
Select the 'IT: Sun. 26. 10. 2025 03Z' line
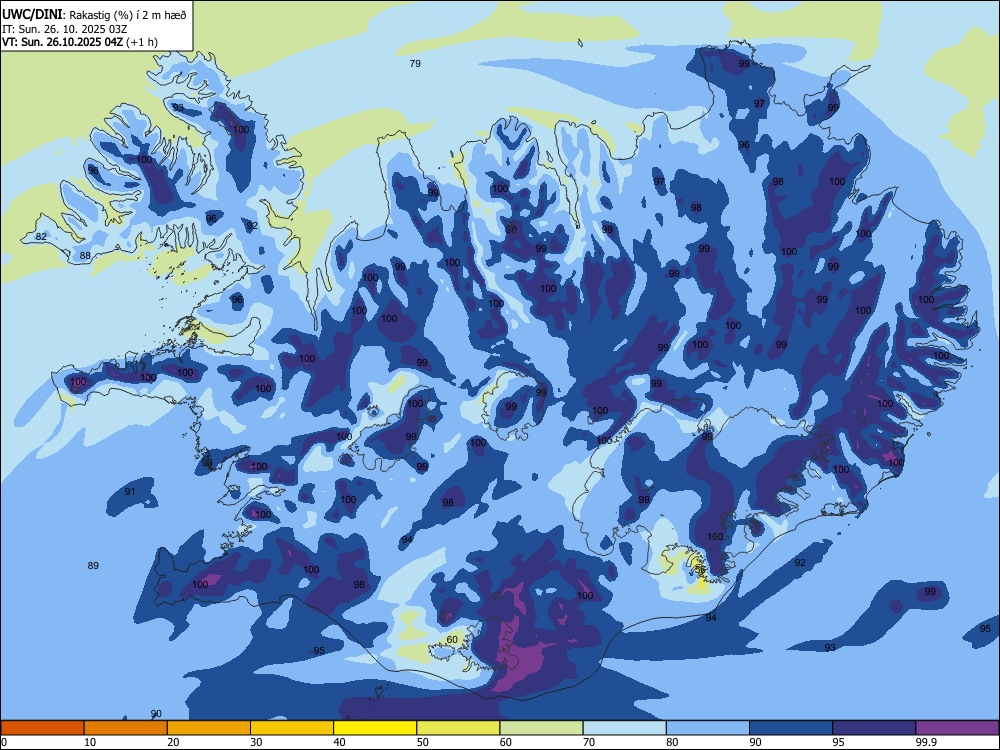pos(64,29)
